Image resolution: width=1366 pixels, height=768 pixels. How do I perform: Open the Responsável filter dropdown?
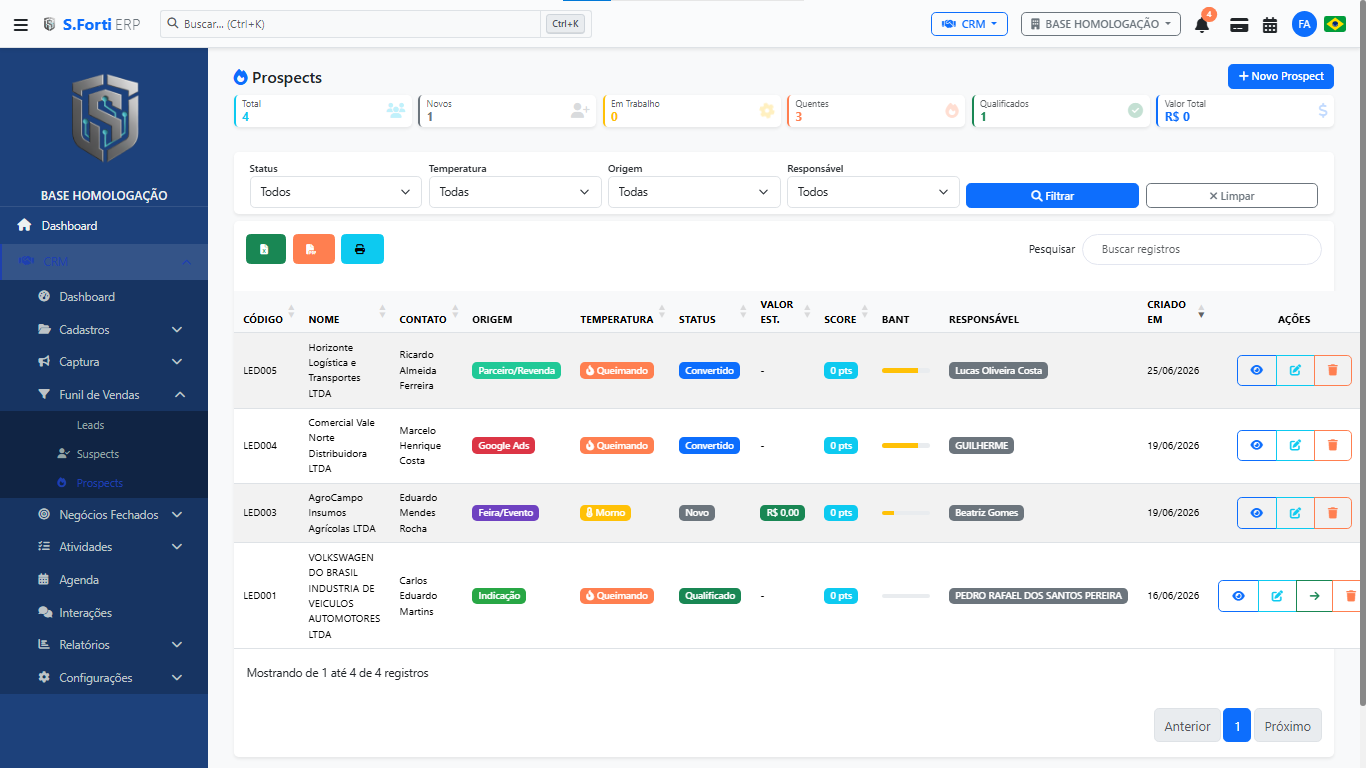click(873, 192)
